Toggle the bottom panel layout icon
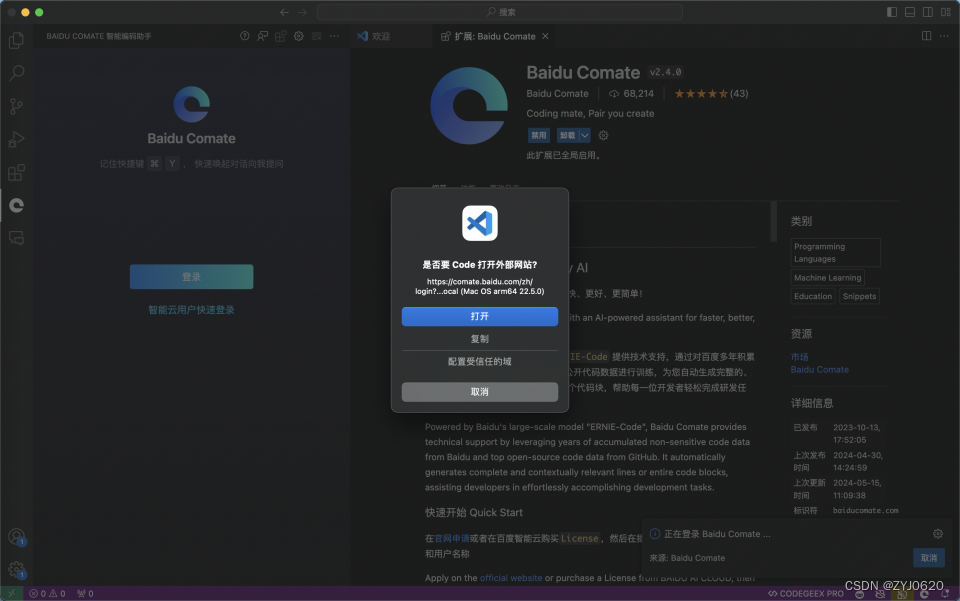The width and height of the screenshot is (960, 601). (x=910, y=12)
